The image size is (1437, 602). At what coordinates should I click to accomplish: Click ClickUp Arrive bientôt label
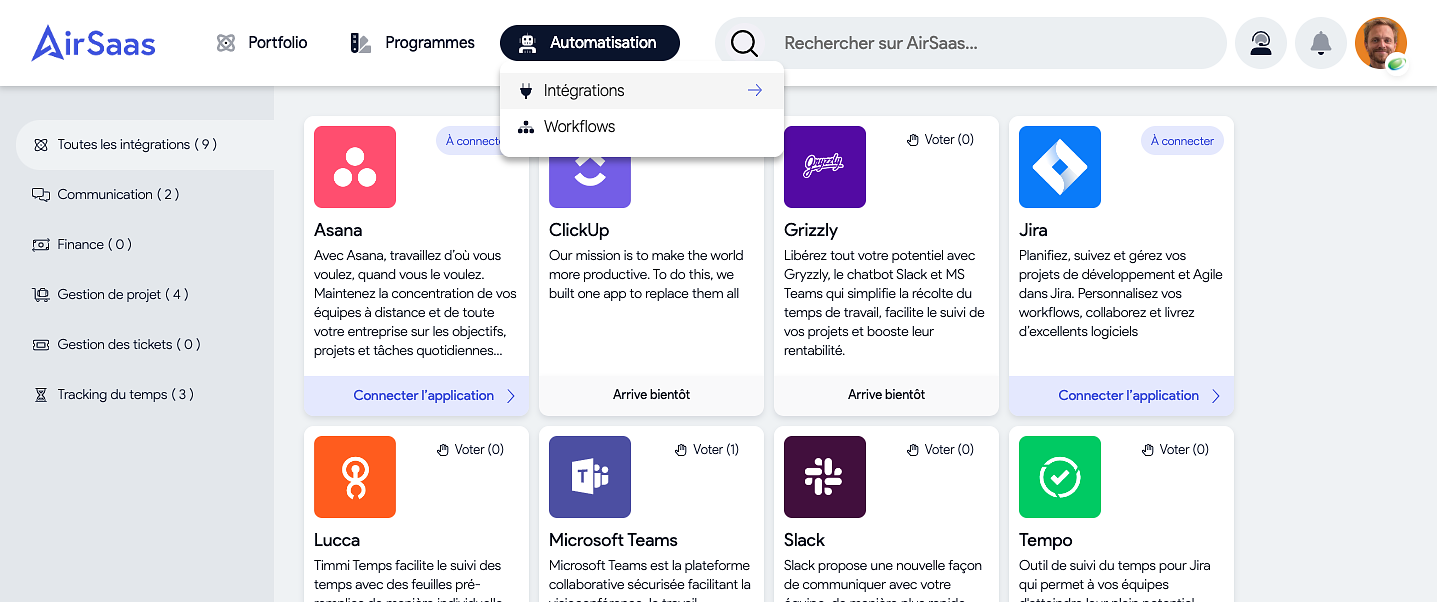click(x=651, y=395)
